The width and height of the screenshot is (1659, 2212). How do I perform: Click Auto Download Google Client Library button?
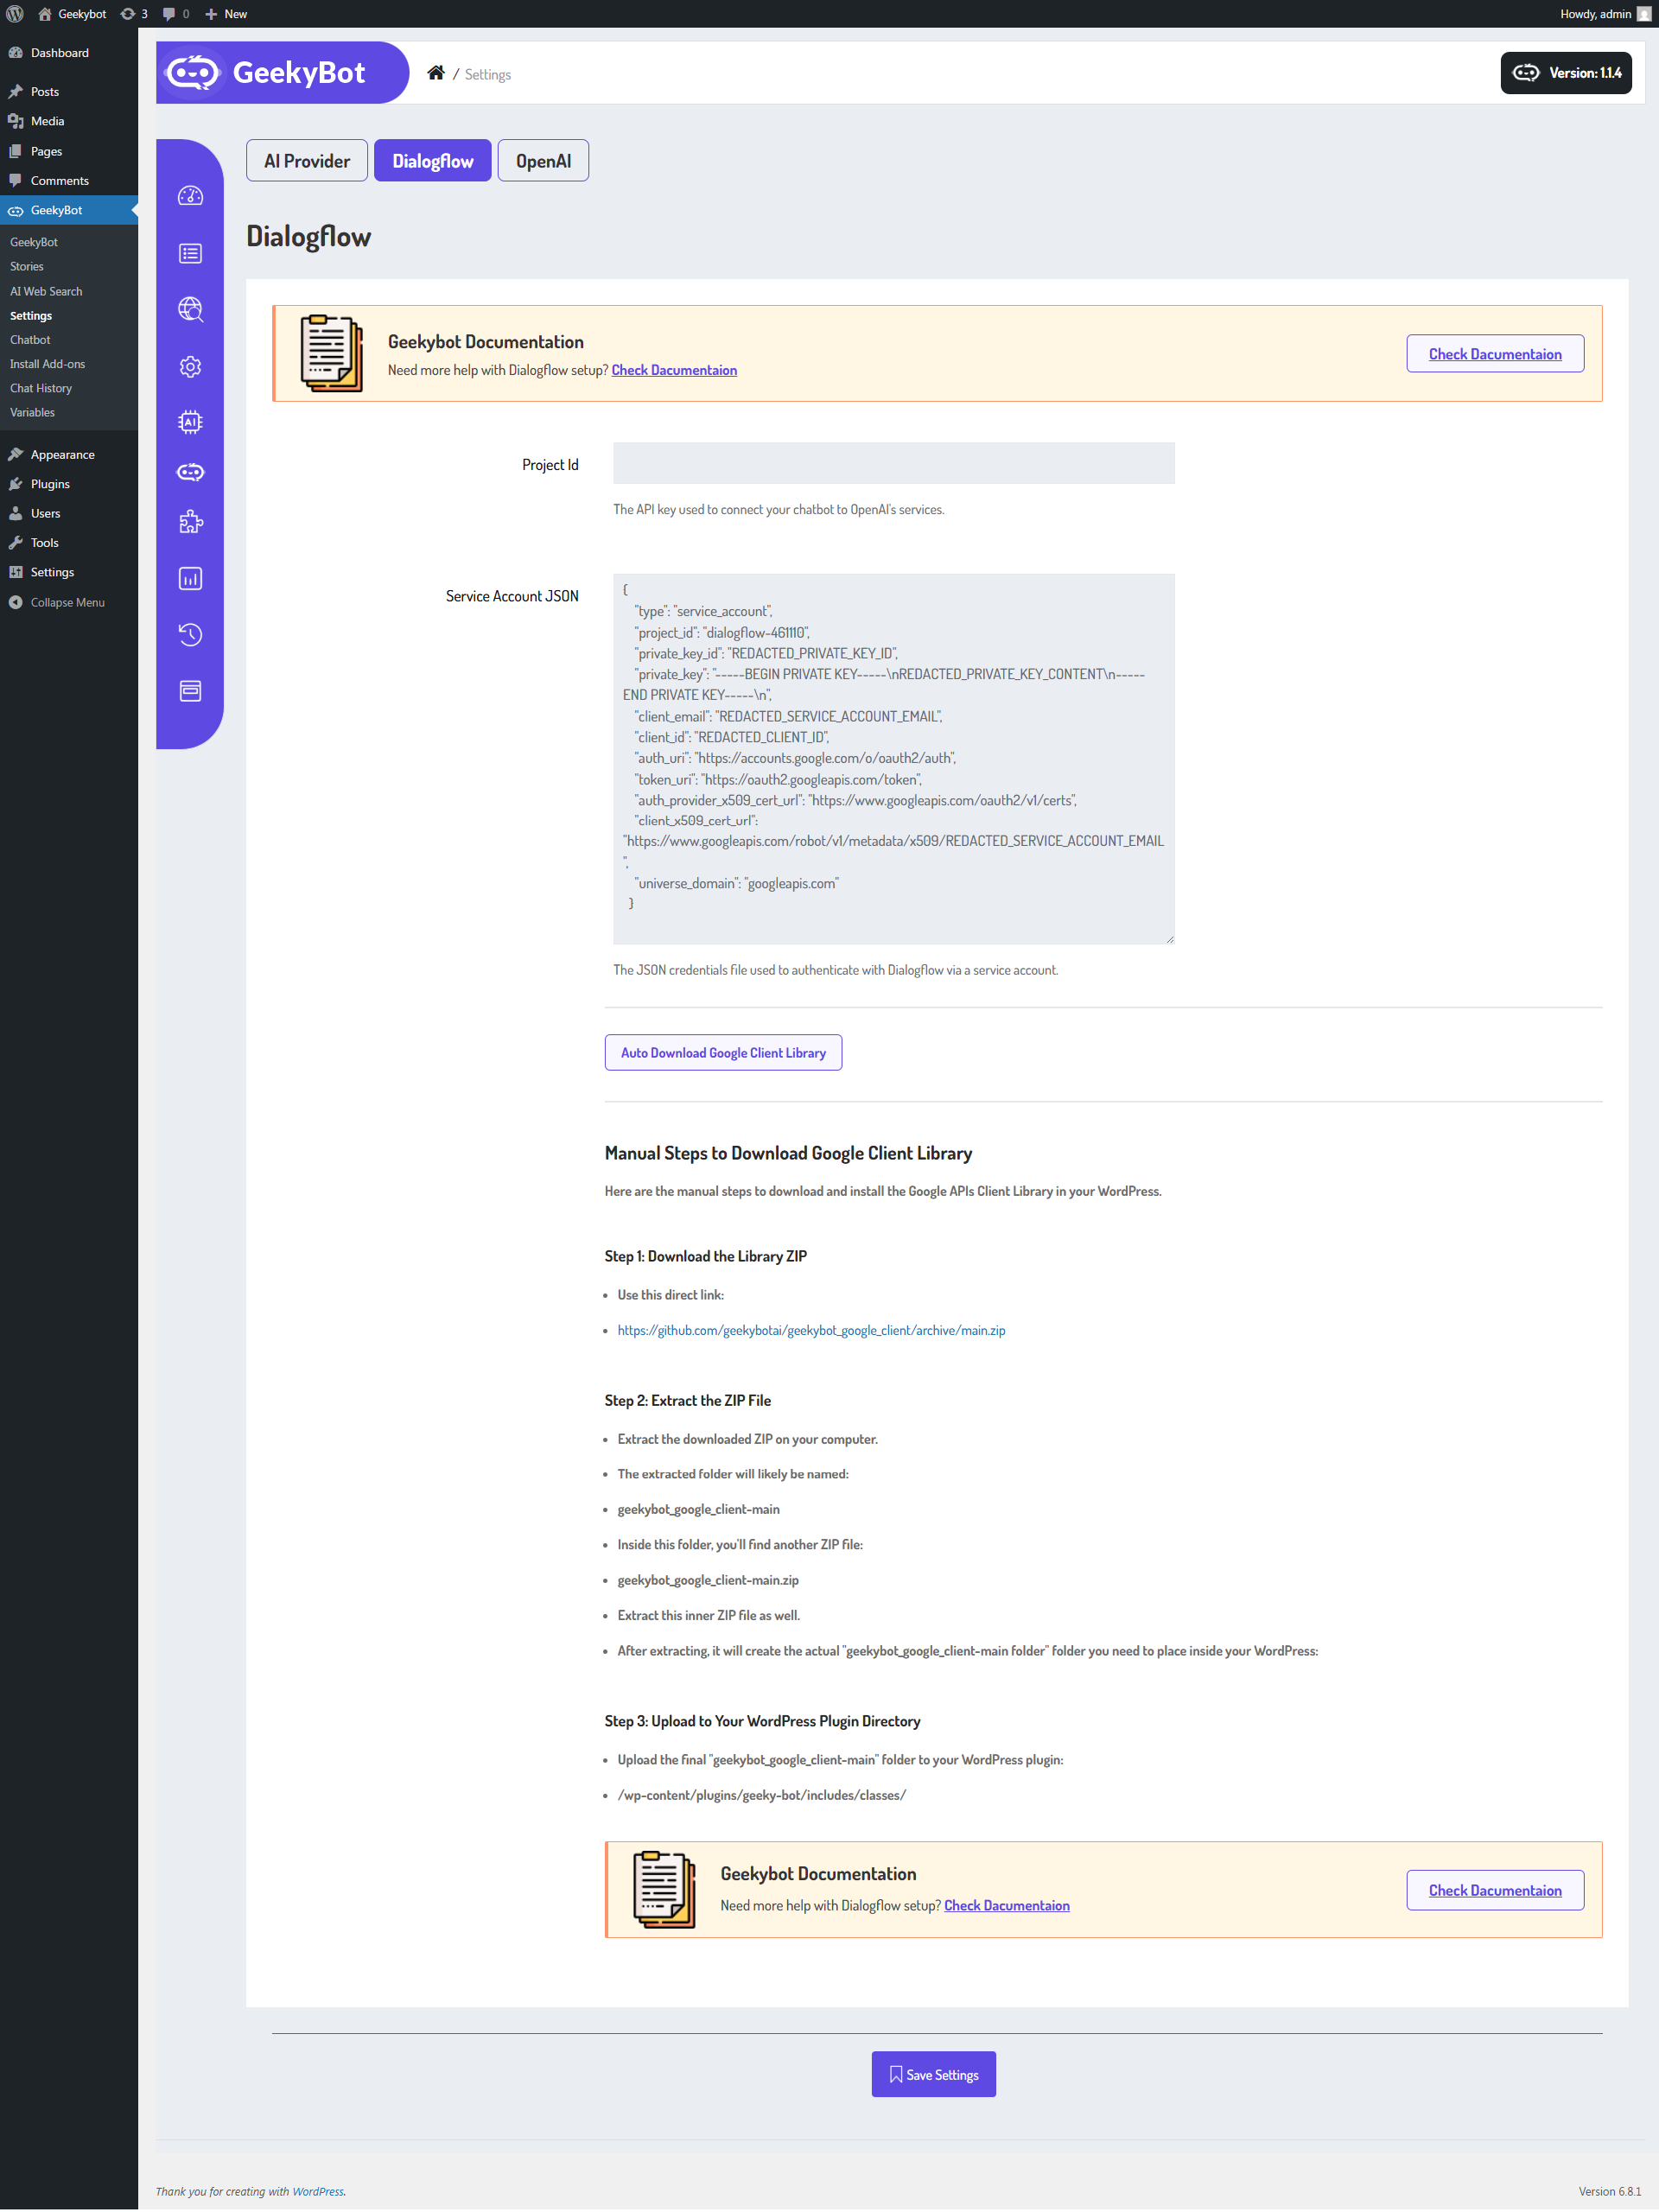pyautogui.click(x=723, y=1053)
